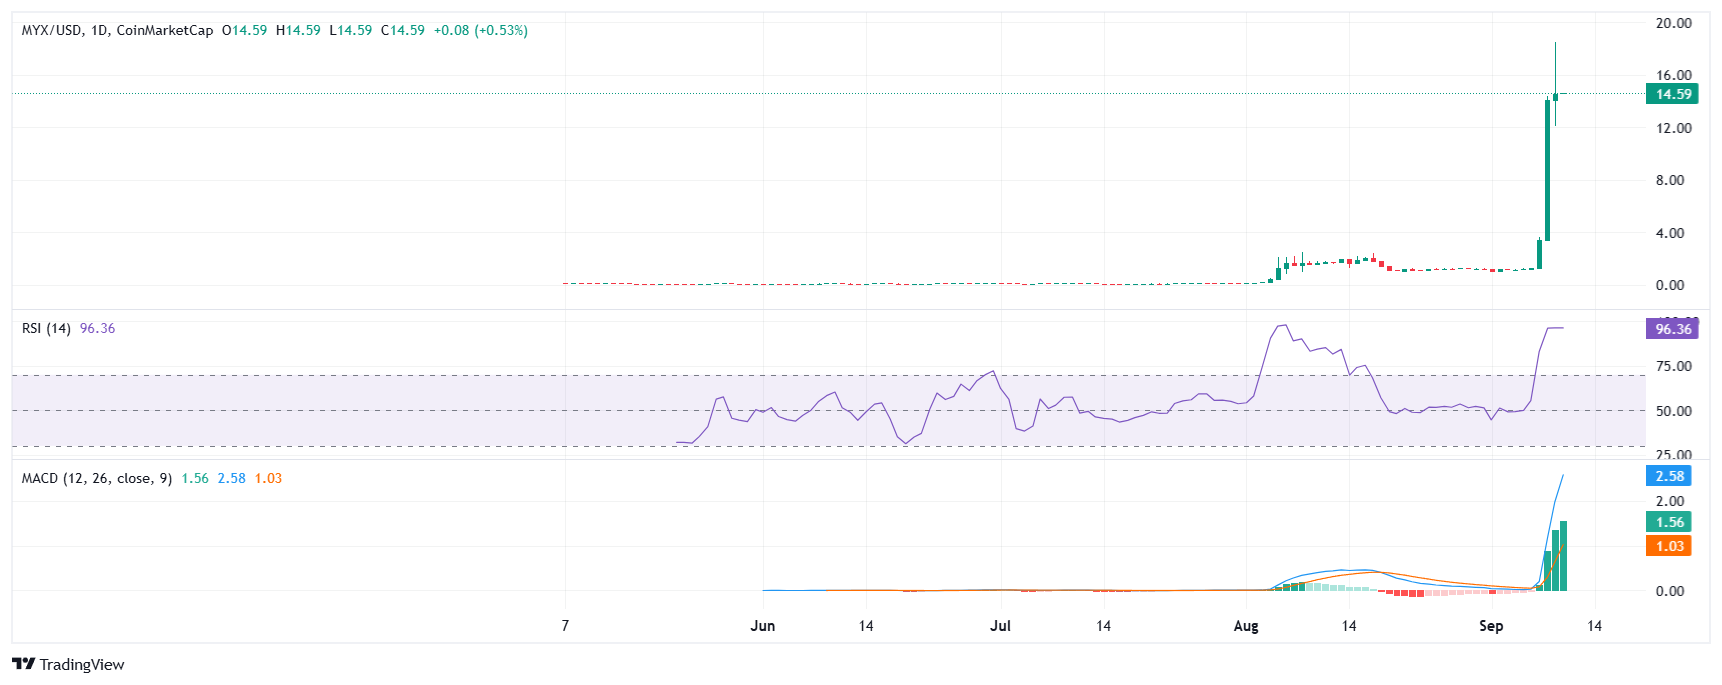Image resolution: width=1722 pixels, height=685 pixels.
Task: Click the purple 96.36 RSI value badge
Action: click(x=1672, y=328)
